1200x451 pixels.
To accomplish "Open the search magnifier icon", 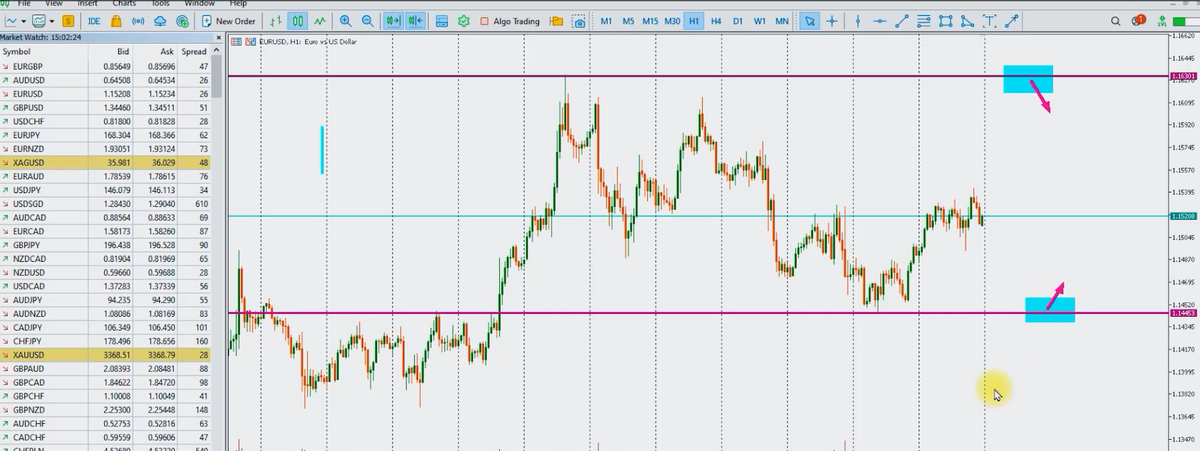I will 1116,21.
